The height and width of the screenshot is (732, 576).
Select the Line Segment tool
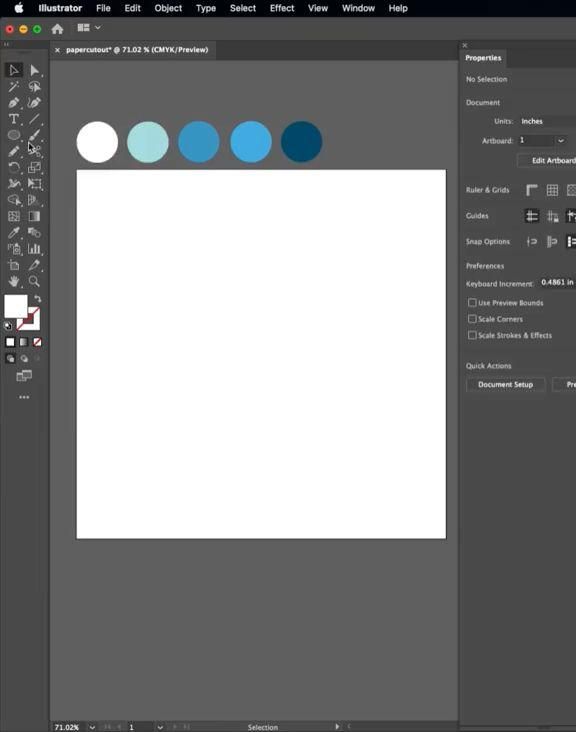click(x=35, y=119)
